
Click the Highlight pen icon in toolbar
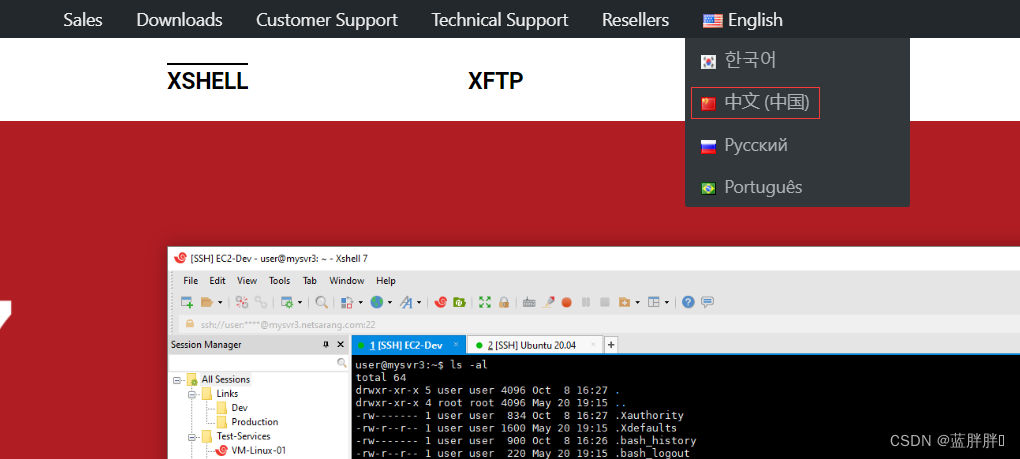coord(548,302)
